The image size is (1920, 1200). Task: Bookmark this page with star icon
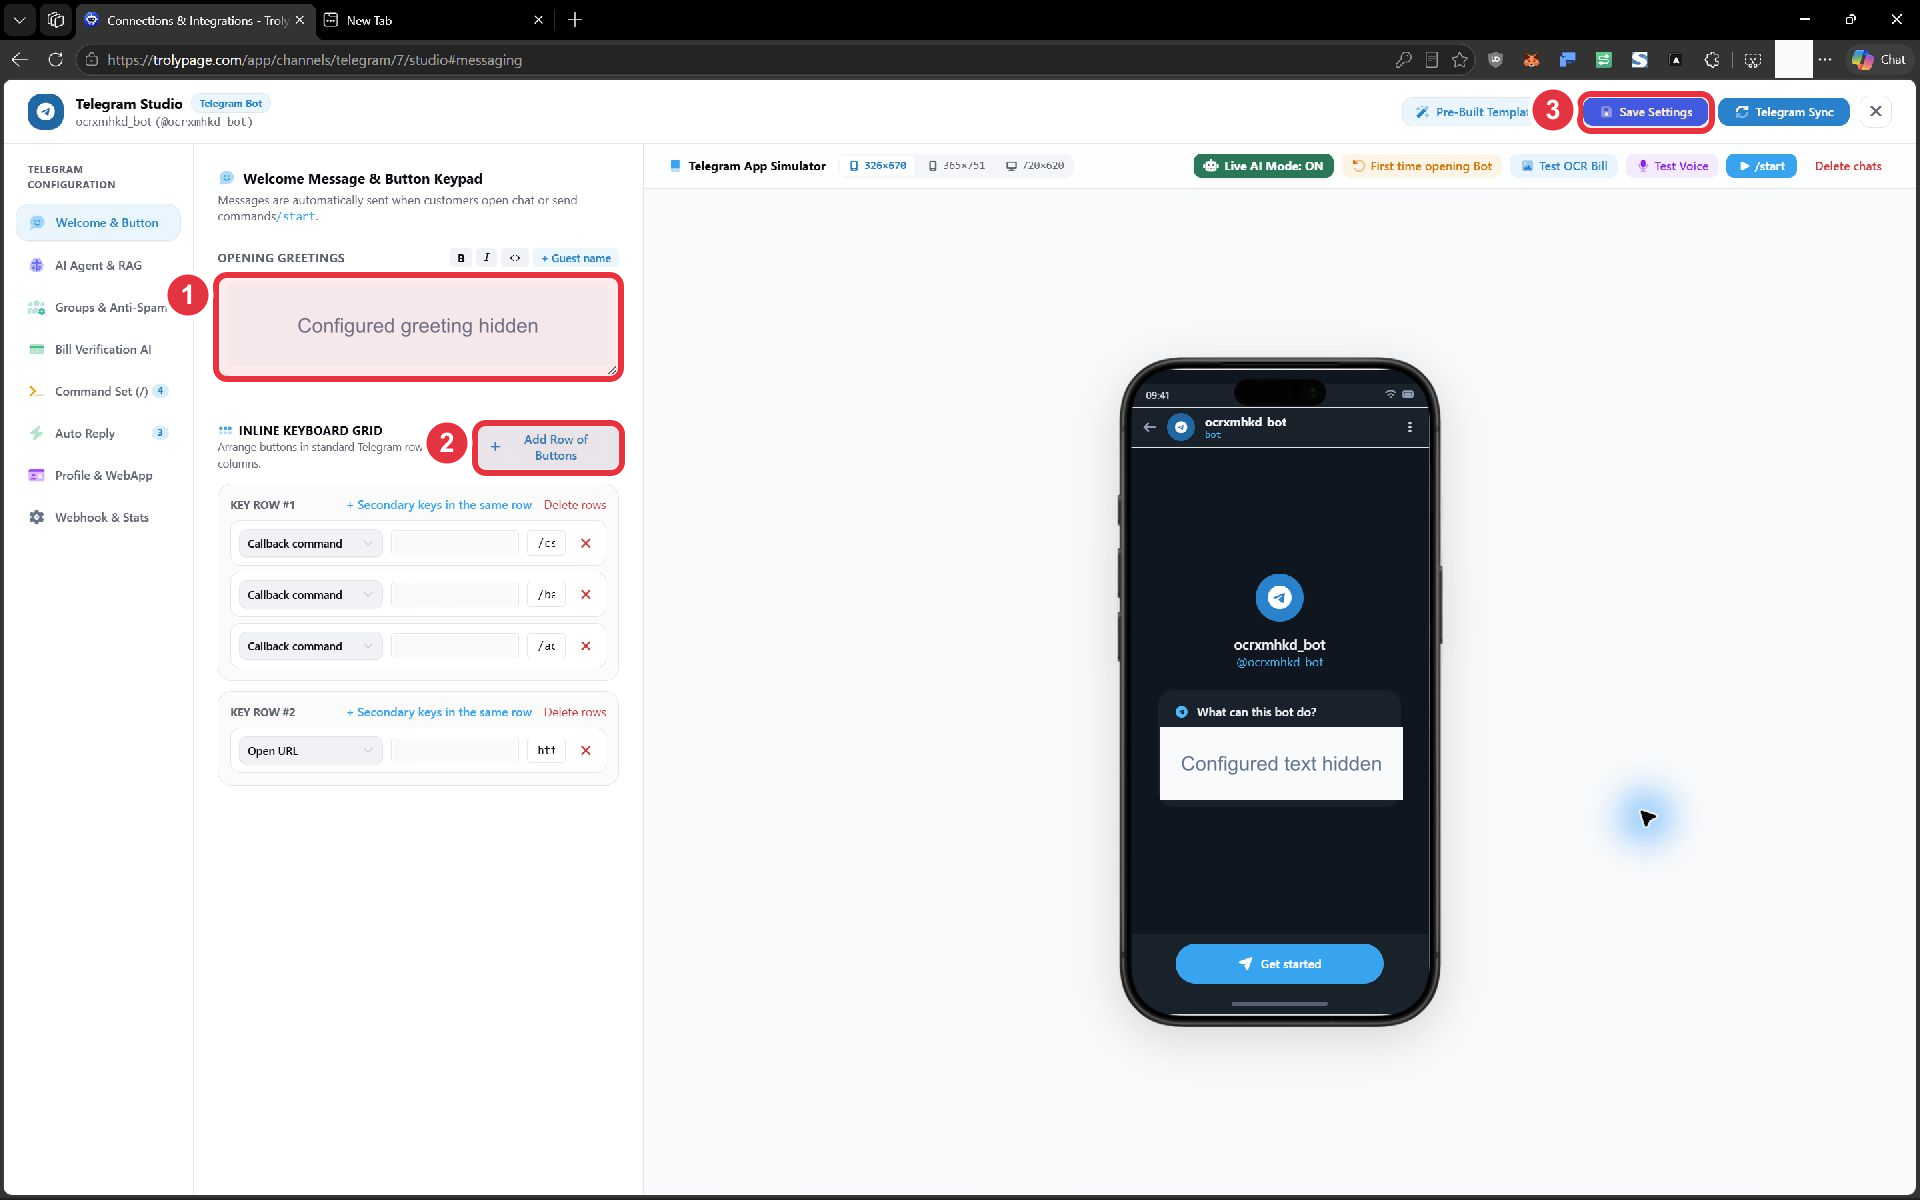(1460, 60)
